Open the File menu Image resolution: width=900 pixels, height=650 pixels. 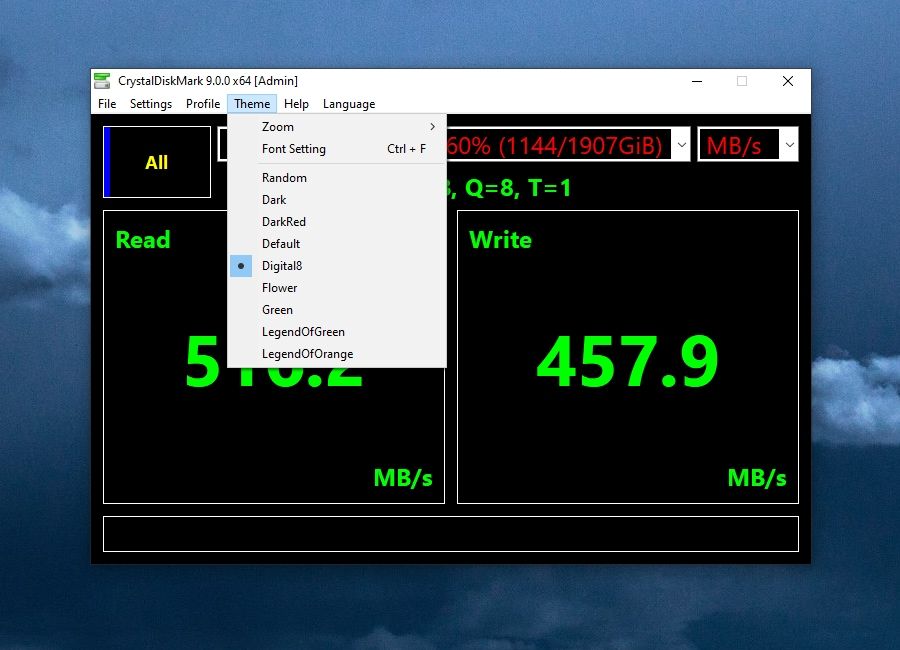click(x=107, y=104)
